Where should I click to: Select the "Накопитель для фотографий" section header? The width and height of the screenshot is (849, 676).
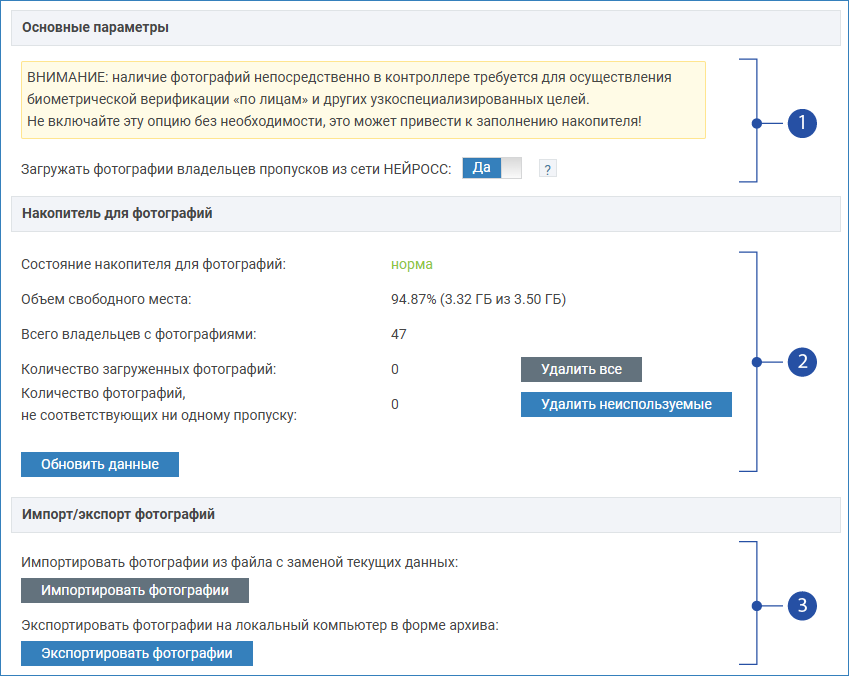[x=117, y=213]
